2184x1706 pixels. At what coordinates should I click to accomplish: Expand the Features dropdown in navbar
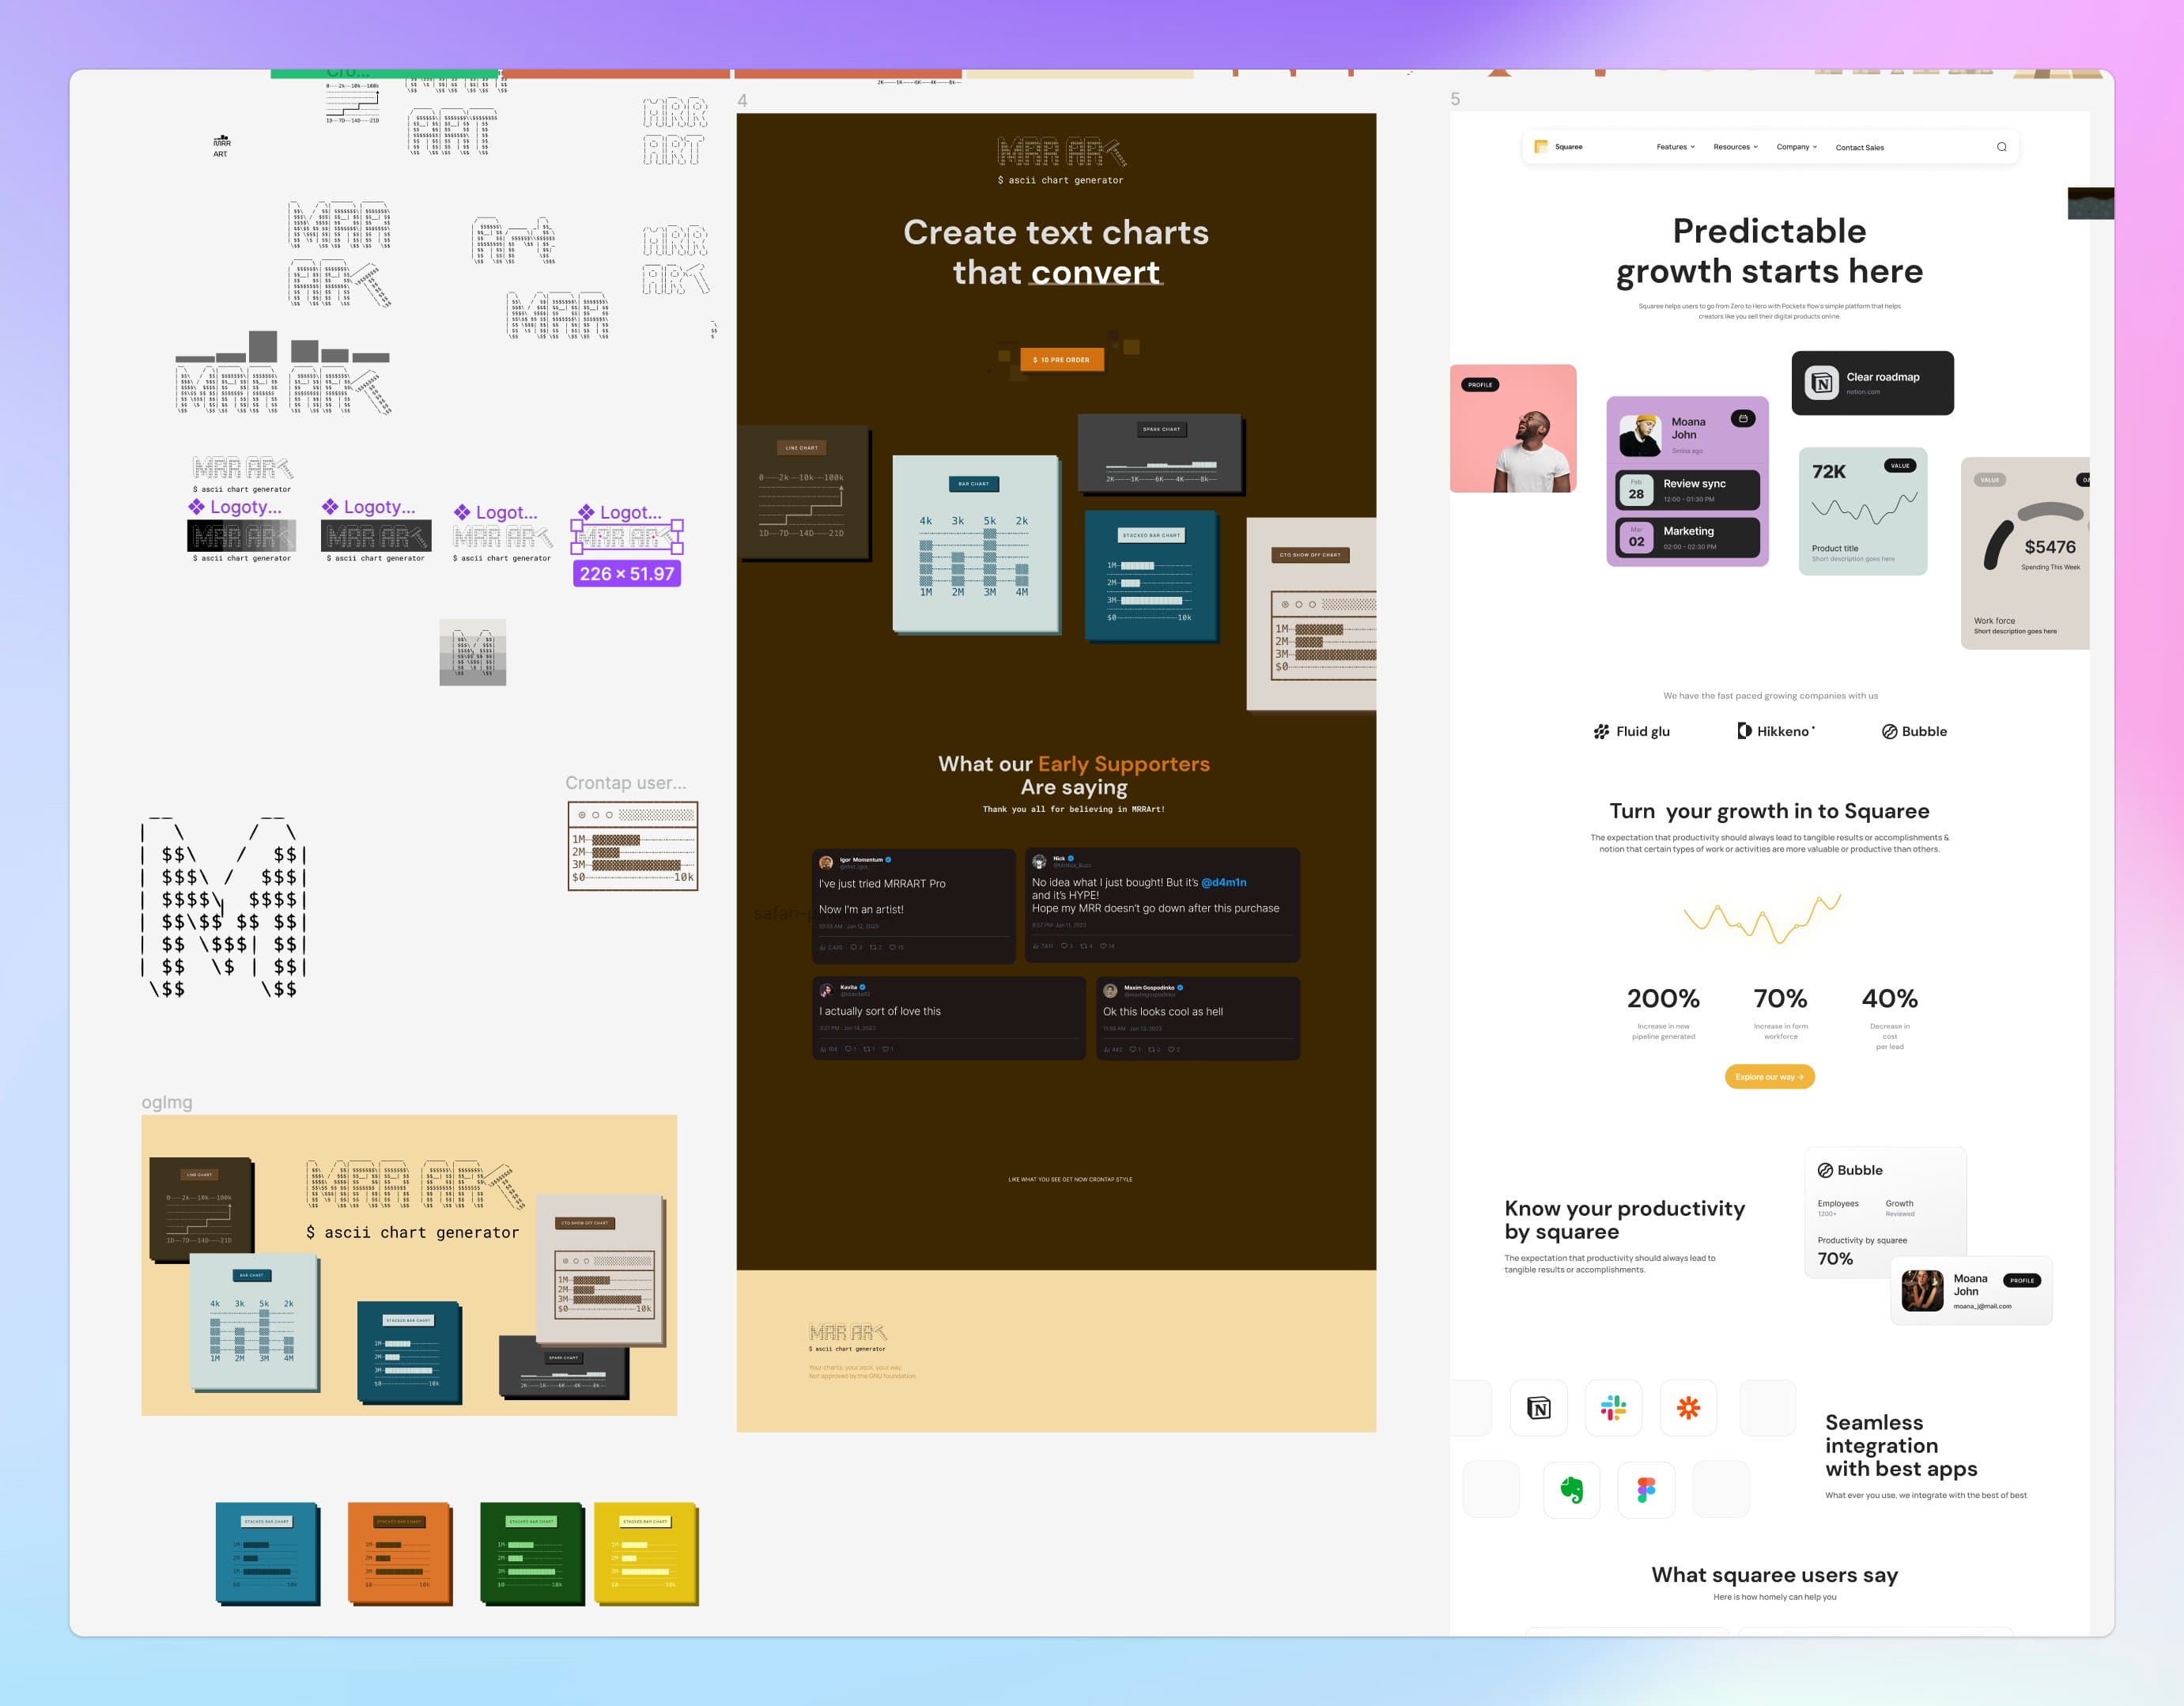coord(1675,147)
